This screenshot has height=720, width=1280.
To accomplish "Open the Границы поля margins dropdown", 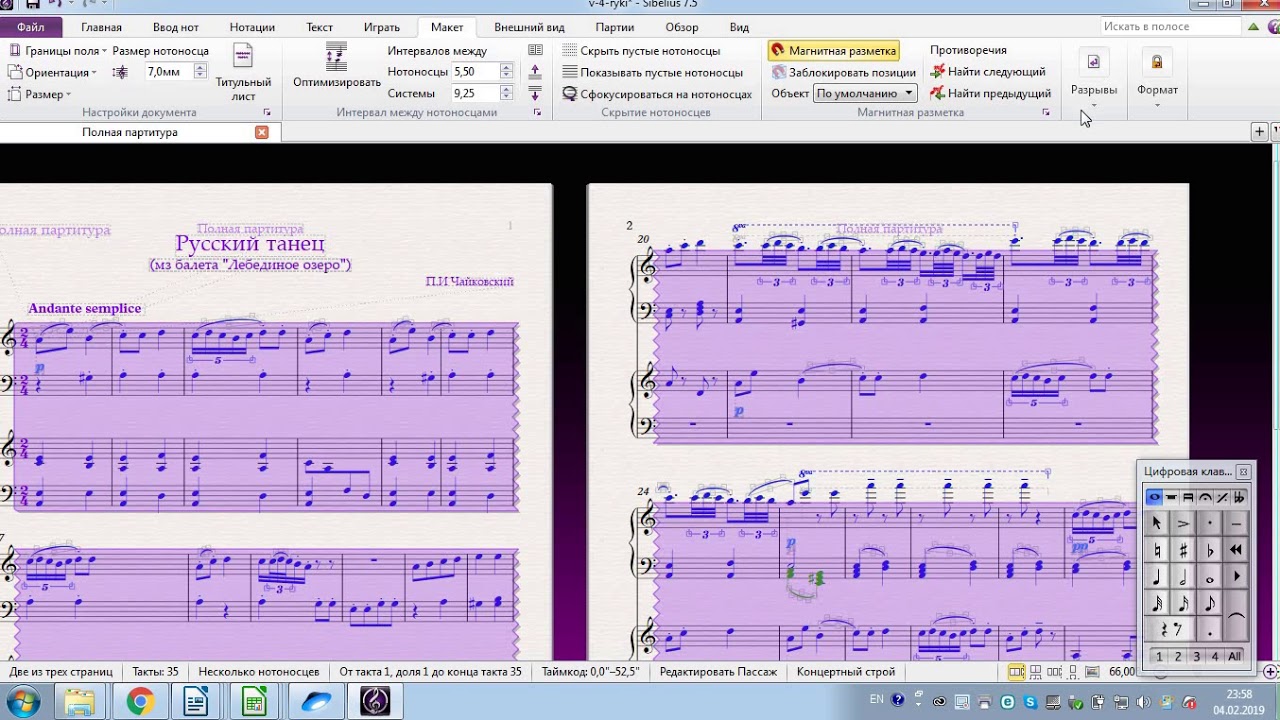I will (58, 50).
